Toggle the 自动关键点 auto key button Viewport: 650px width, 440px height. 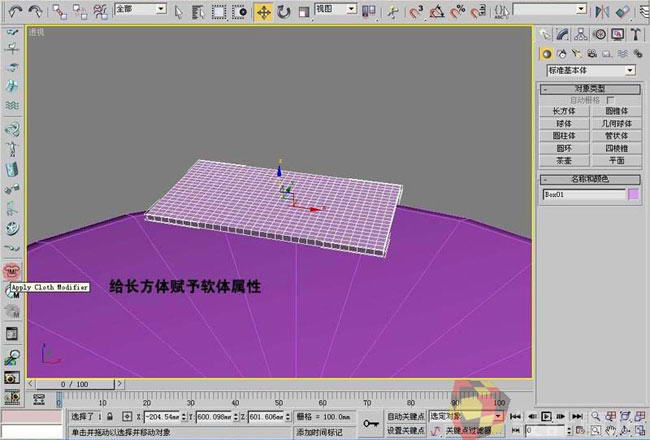coord(405,416)
